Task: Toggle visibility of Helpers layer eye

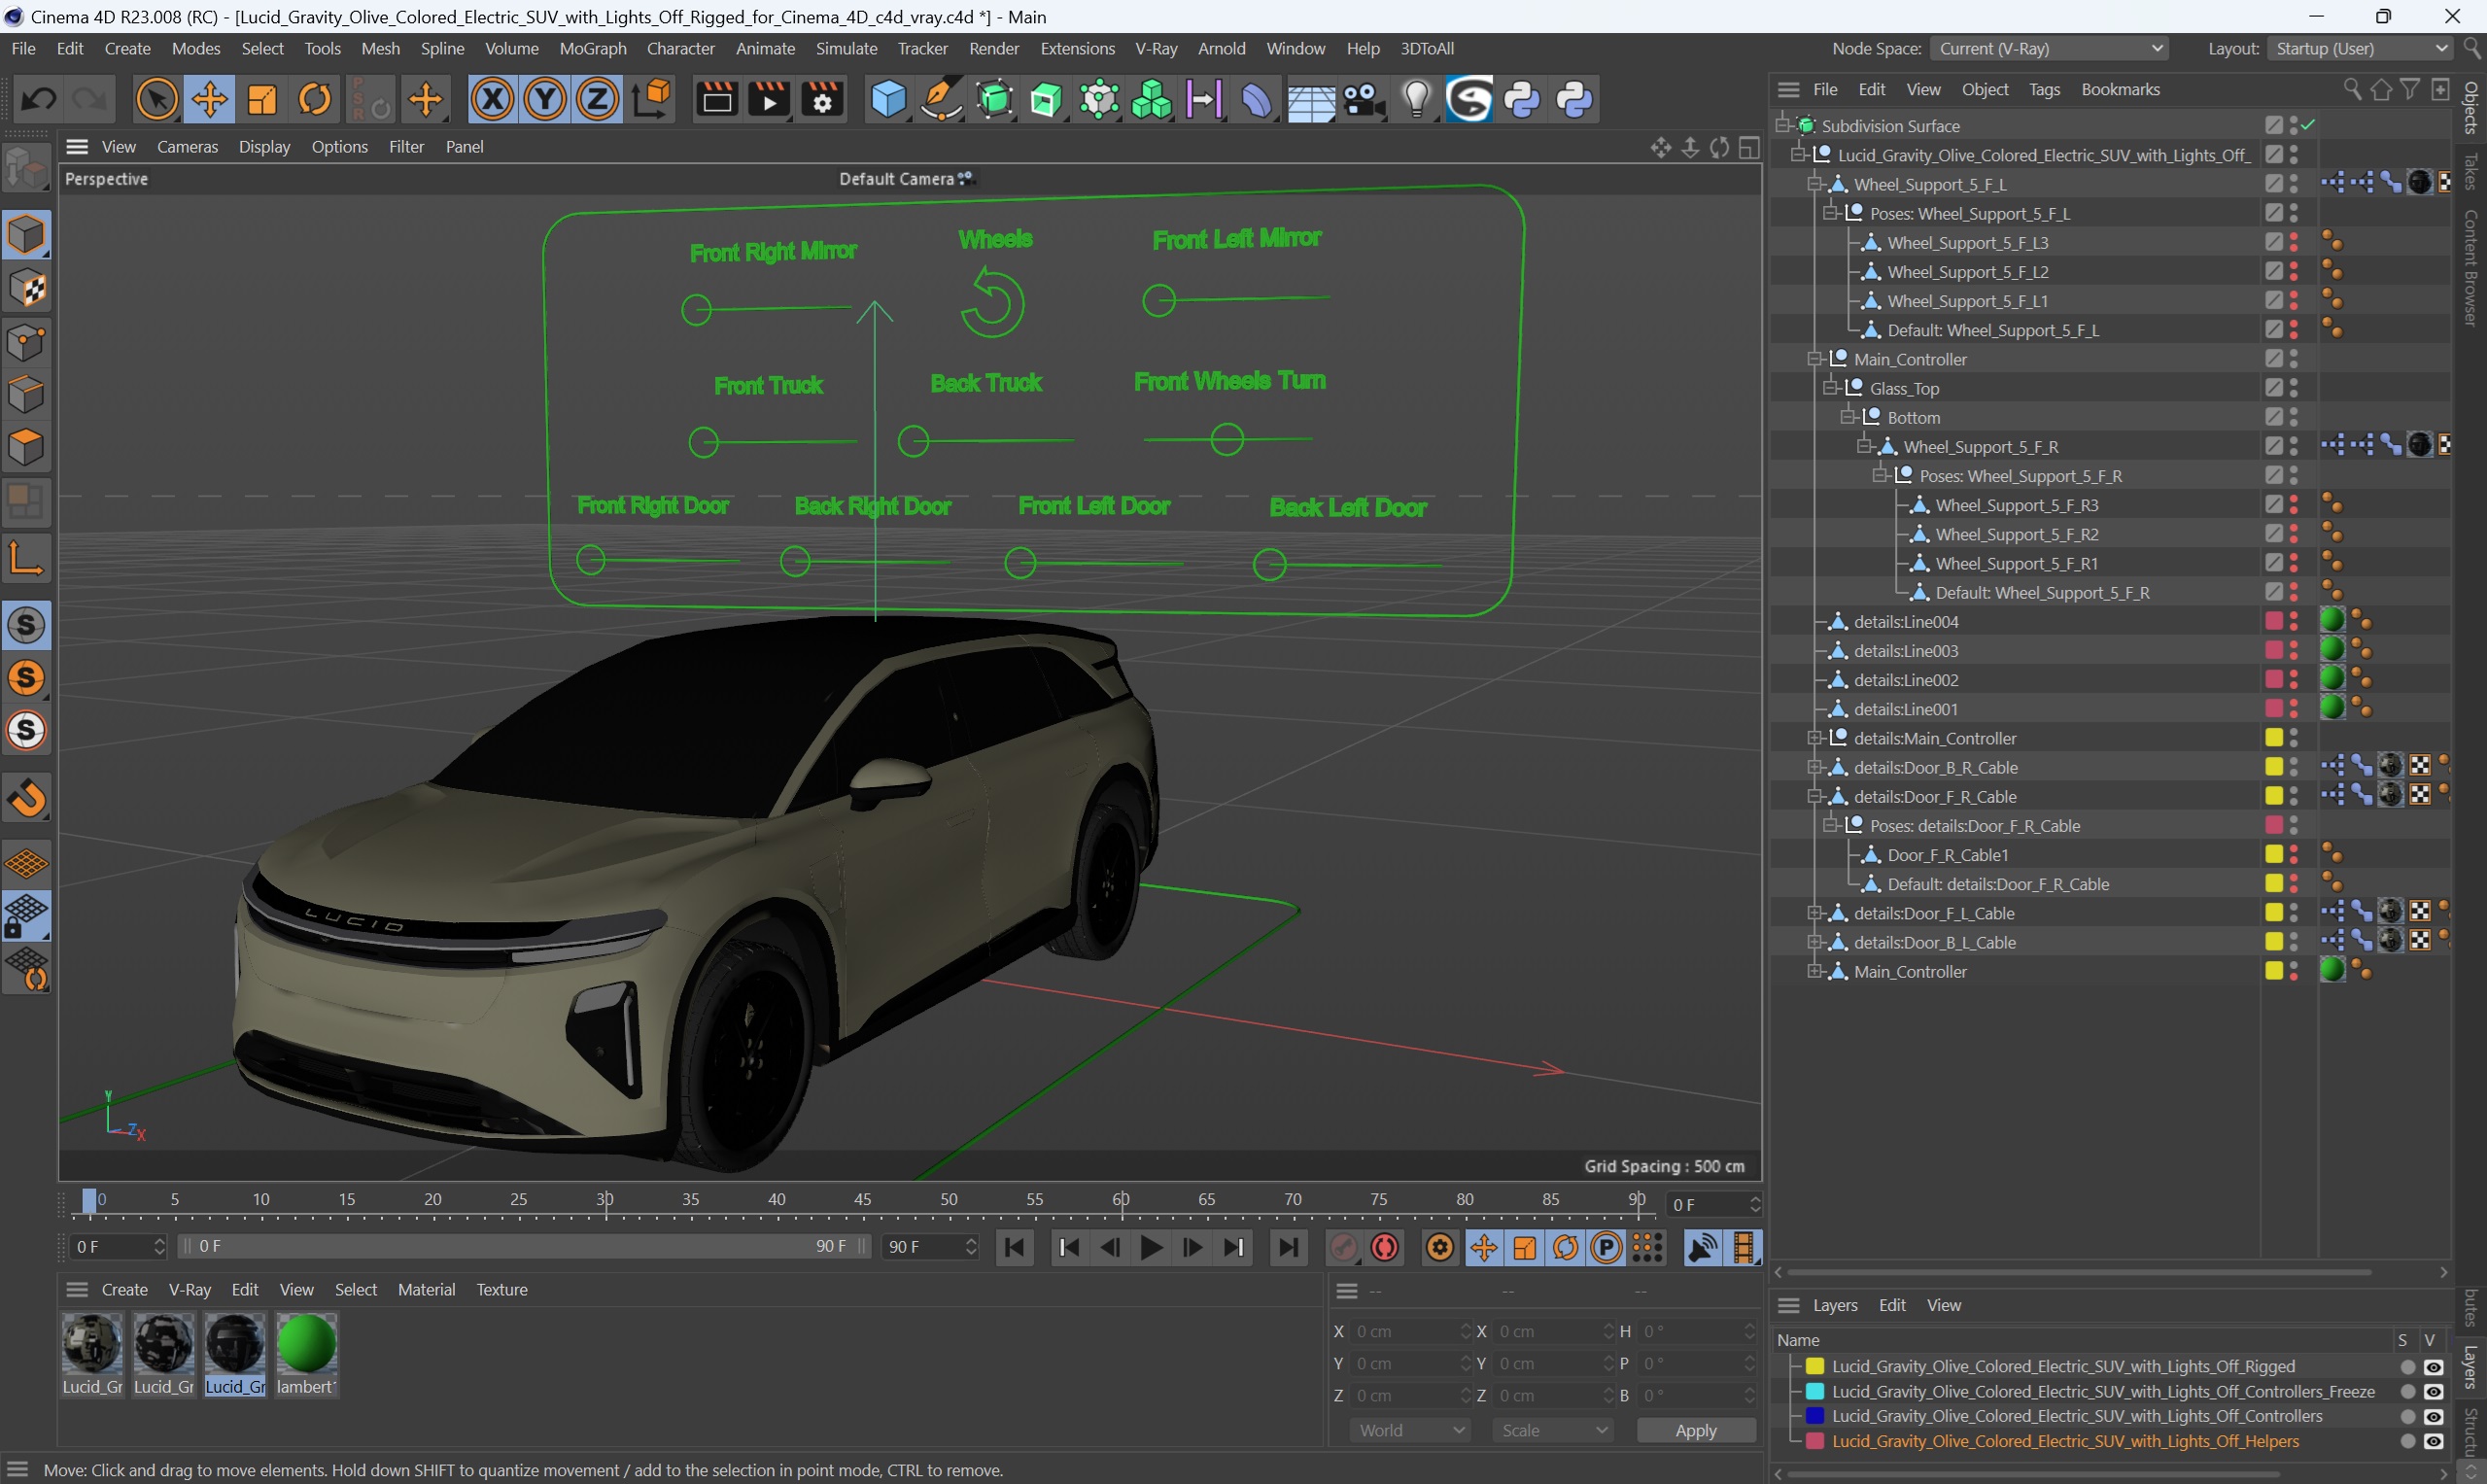Action: pos(2433,1441)
